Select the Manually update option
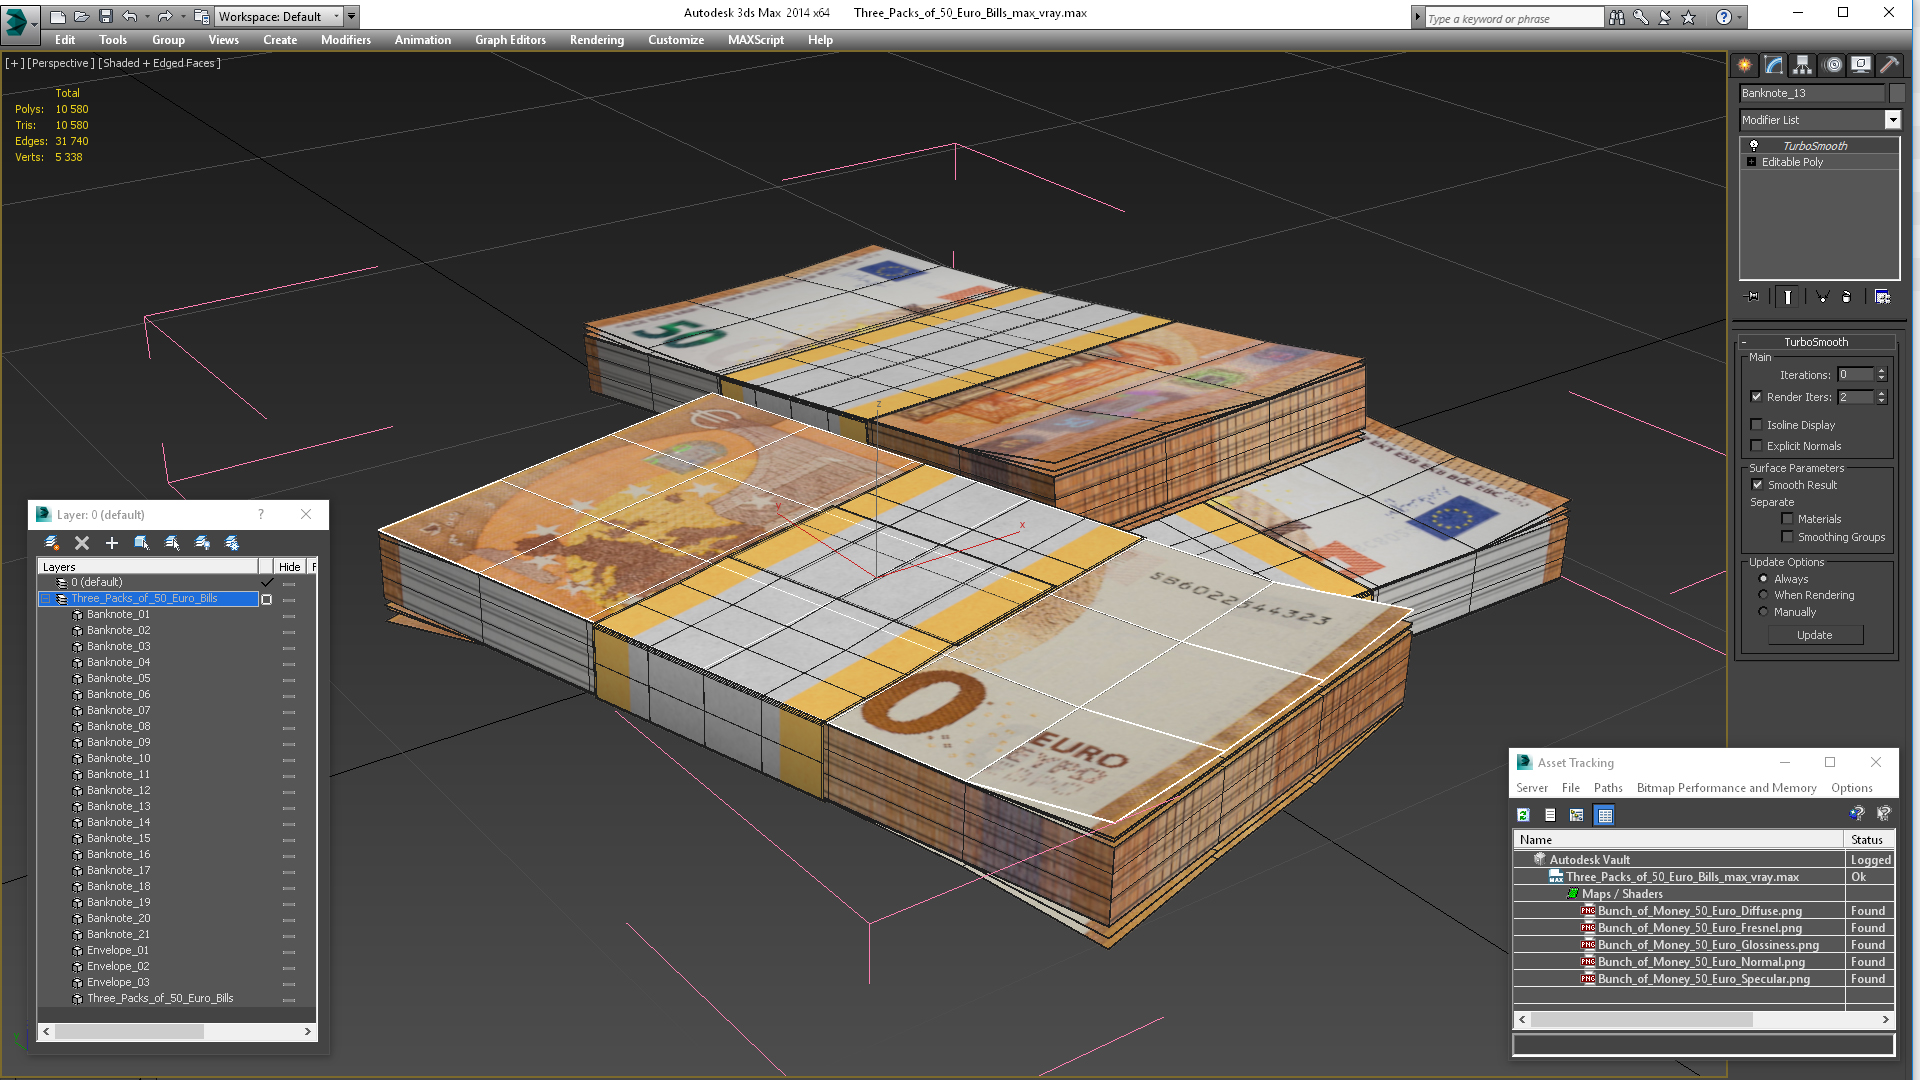Image resolution: width=1920 pixels, height=1080 pixels. (1763, 612)
